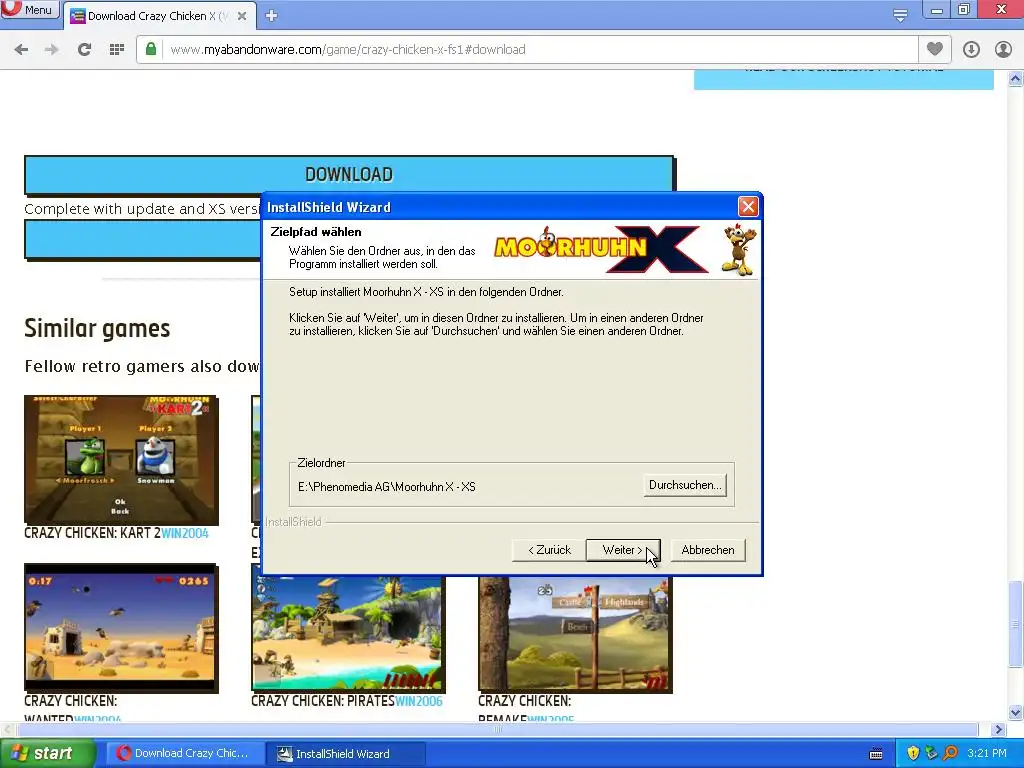Screen dimensions: 1024x768
Task: Click the myabandonware URL in the address bar
Action: (347, 50)
